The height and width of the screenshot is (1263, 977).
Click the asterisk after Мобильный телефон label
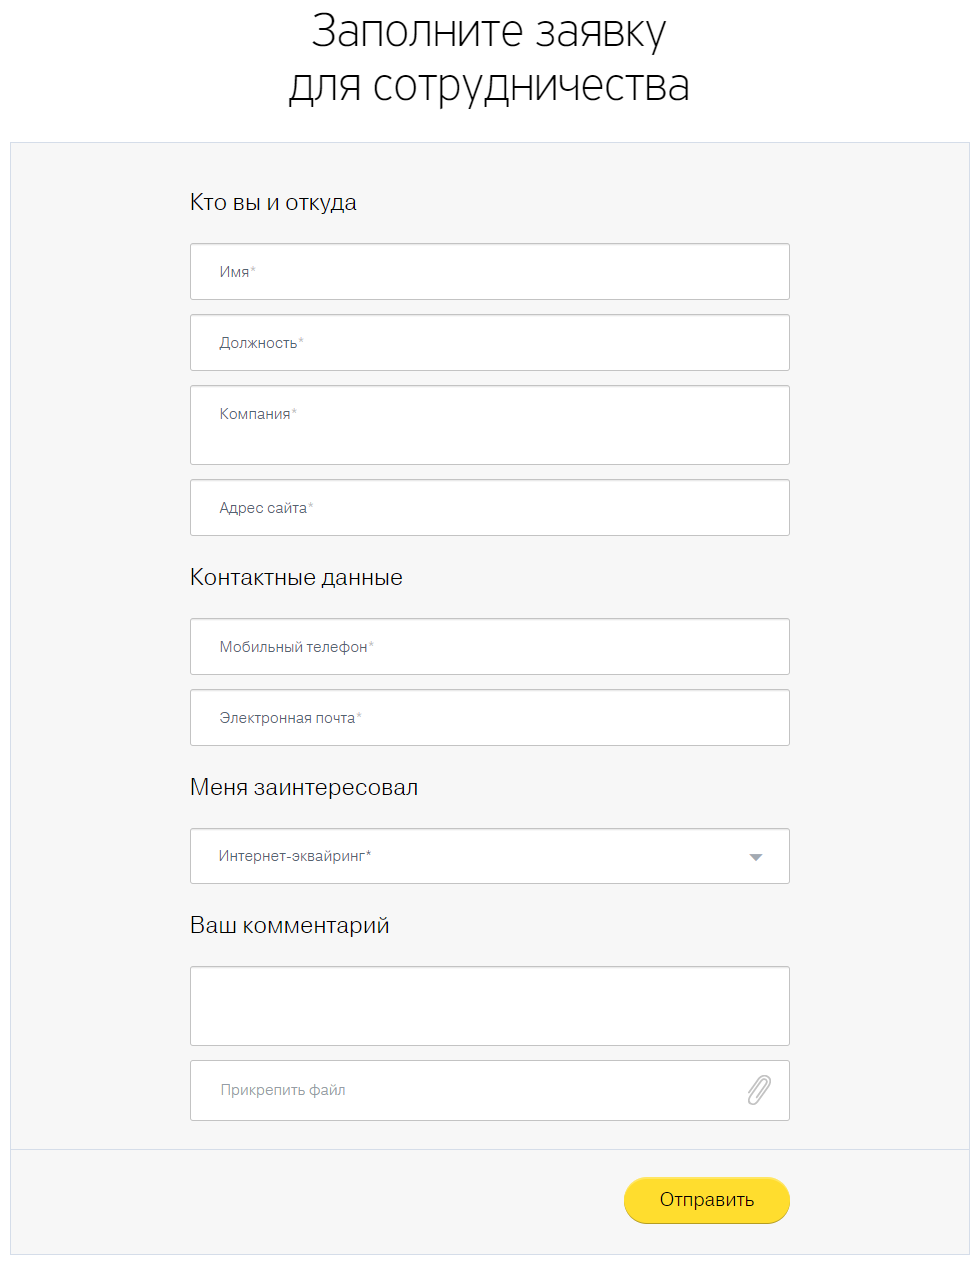pos(371,645)
